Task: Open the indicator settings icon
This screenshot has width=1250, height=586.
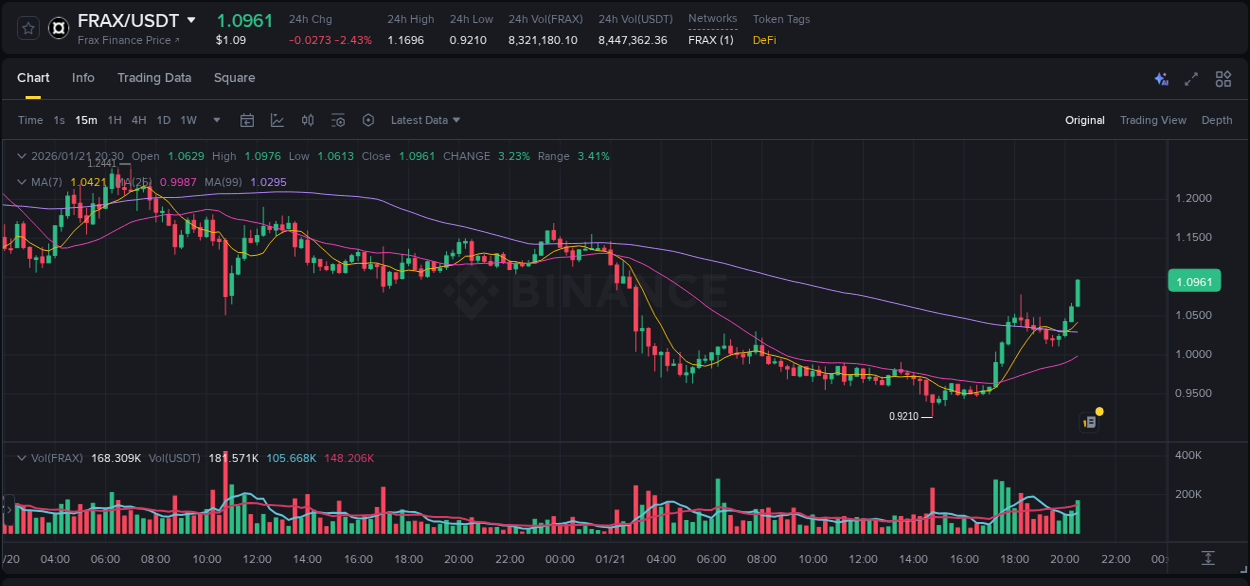Action: pos(338,119)
